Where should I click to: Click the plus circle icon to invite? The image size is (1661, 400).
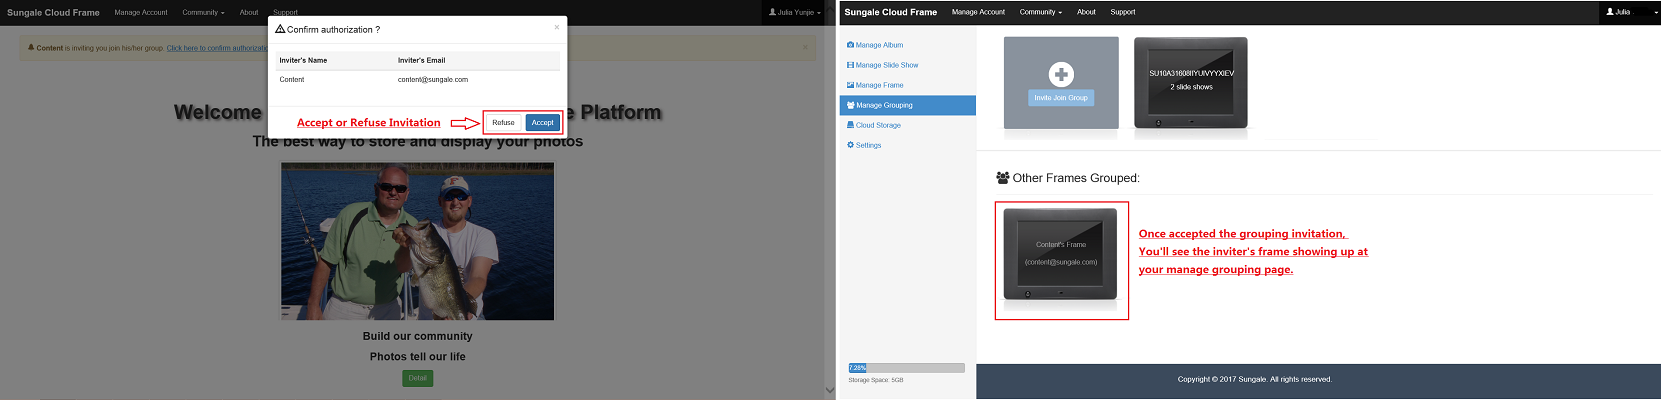[x=1061, y=74]
